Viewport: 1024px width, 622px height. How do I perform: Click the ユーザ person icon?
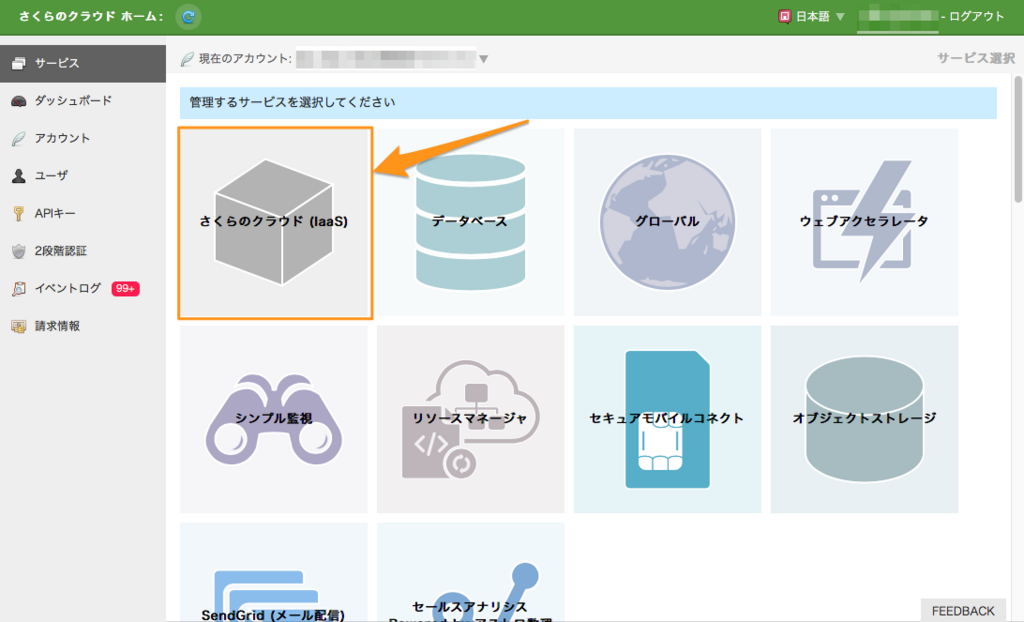click(x=19, y=176)
